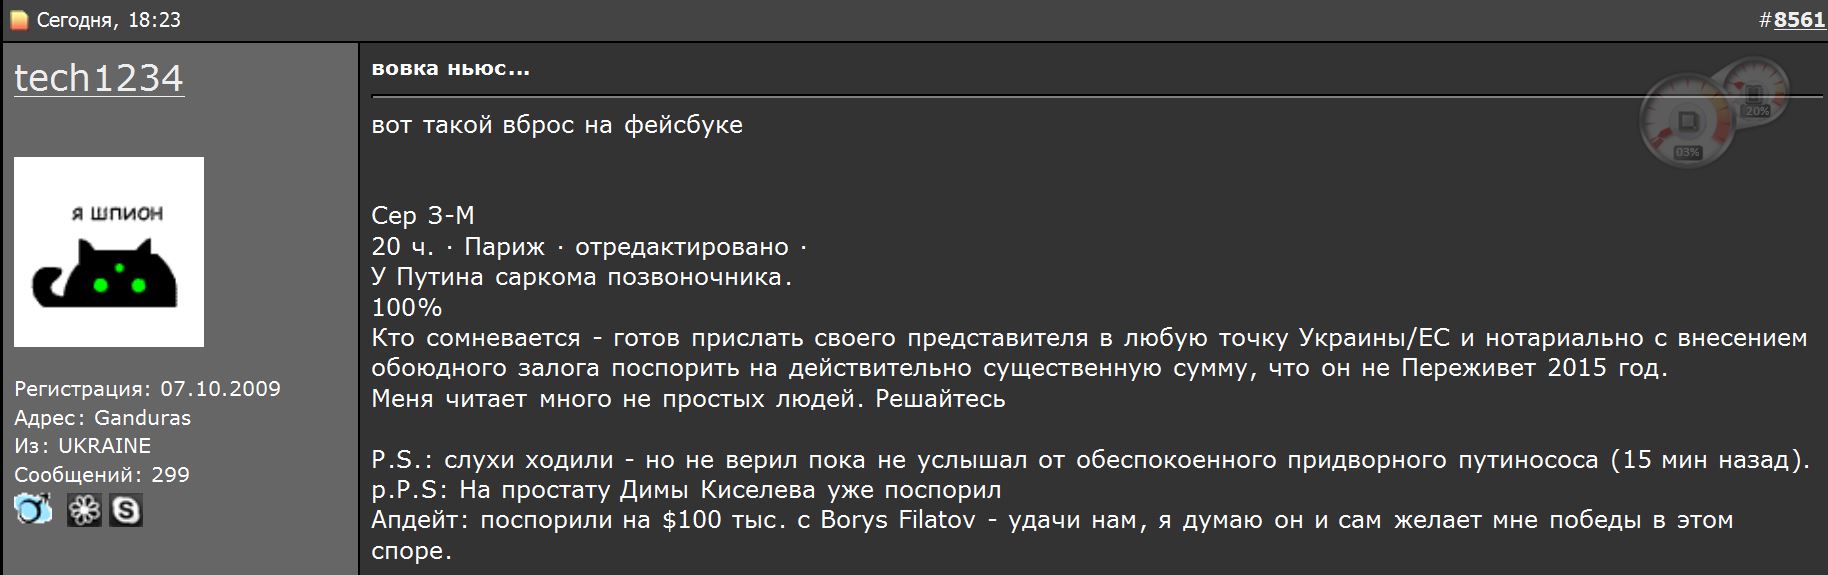Click the Из: UKRAINE line

pyautogui.click(x=82, y=446)
